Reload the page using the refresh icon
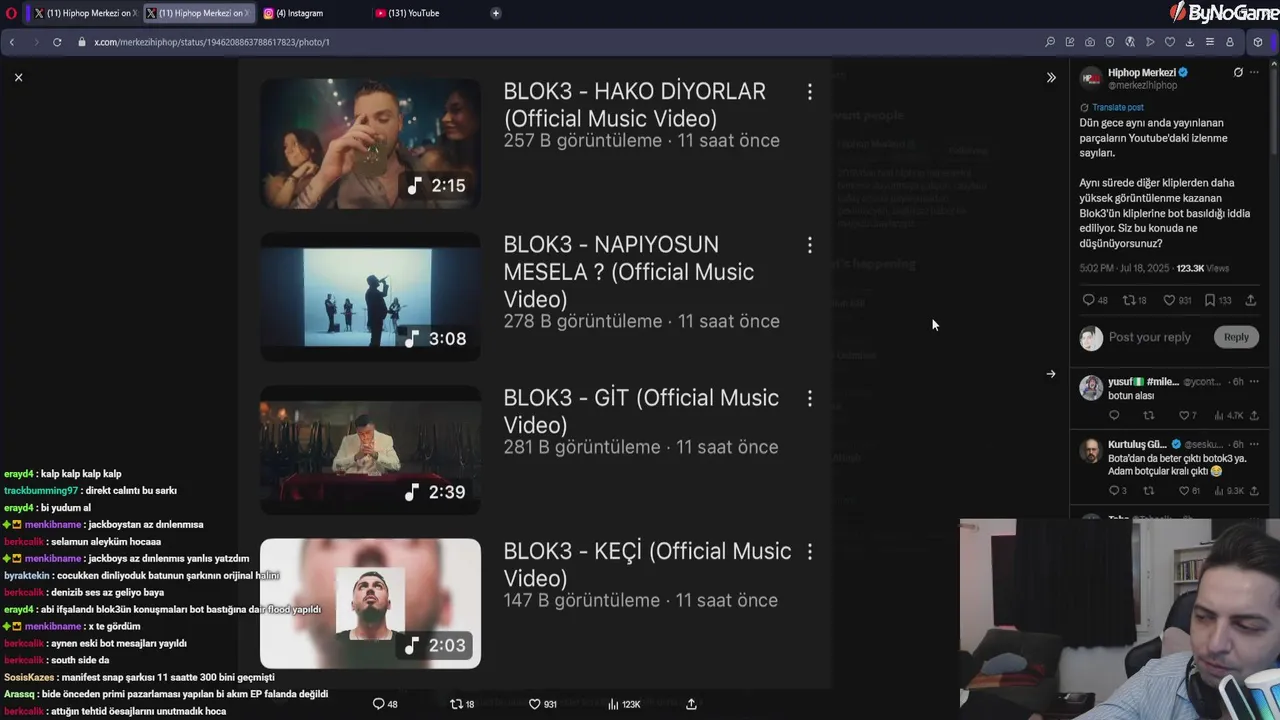 (57, 42)
